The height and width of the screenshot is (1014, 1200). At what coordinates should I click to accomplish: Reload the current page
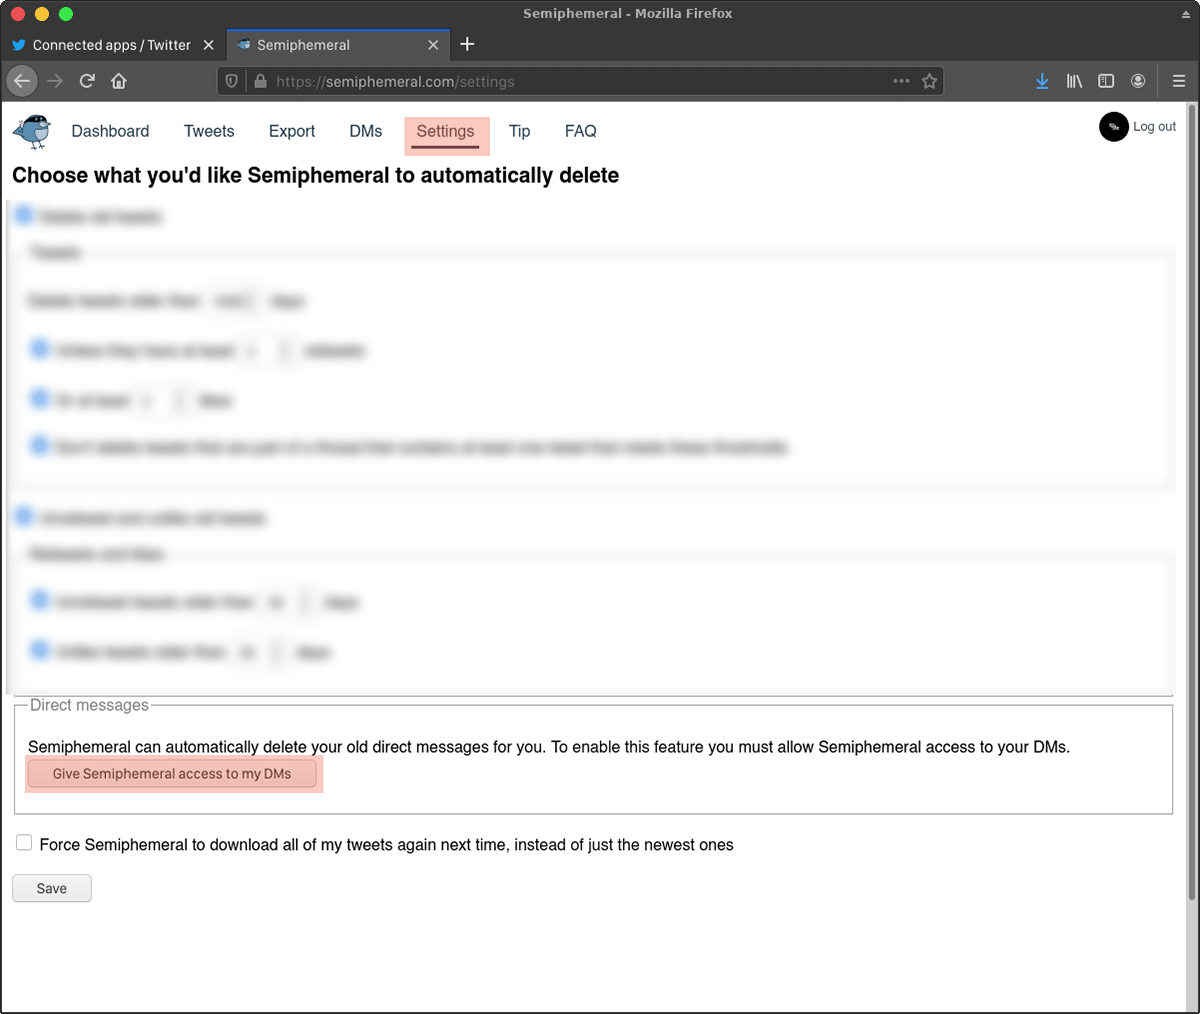(x=87, y=81)
